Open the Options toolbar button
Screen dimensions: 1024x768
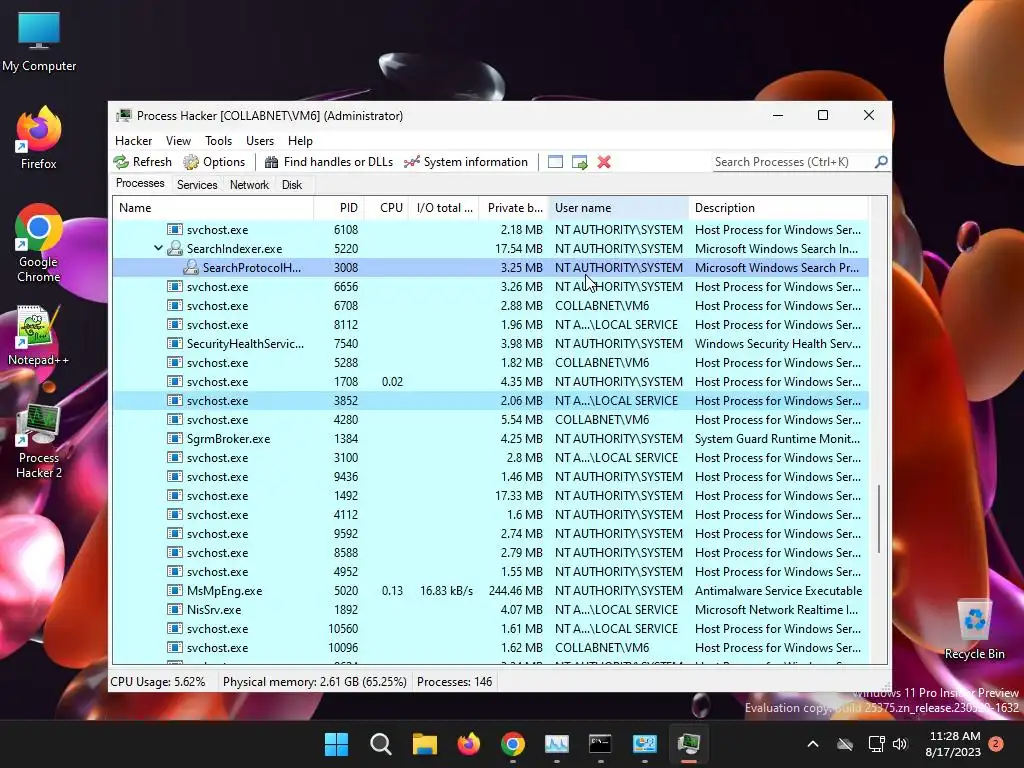coord(214,162)
